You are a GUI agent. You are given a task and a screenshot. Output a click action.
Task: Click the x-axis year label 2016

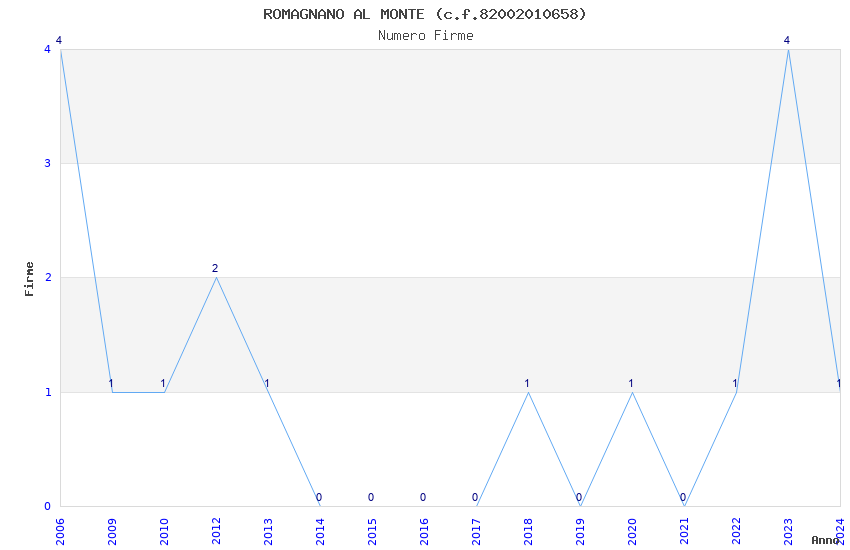pos(424,532)
